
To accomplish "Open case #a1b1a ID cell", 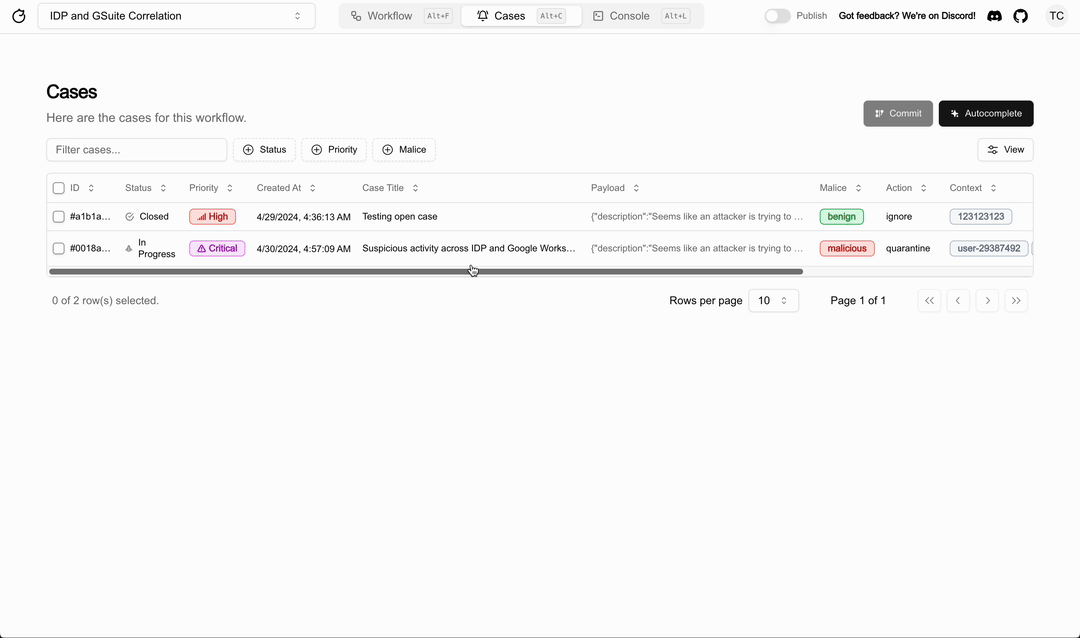I will tap(90, 216).
